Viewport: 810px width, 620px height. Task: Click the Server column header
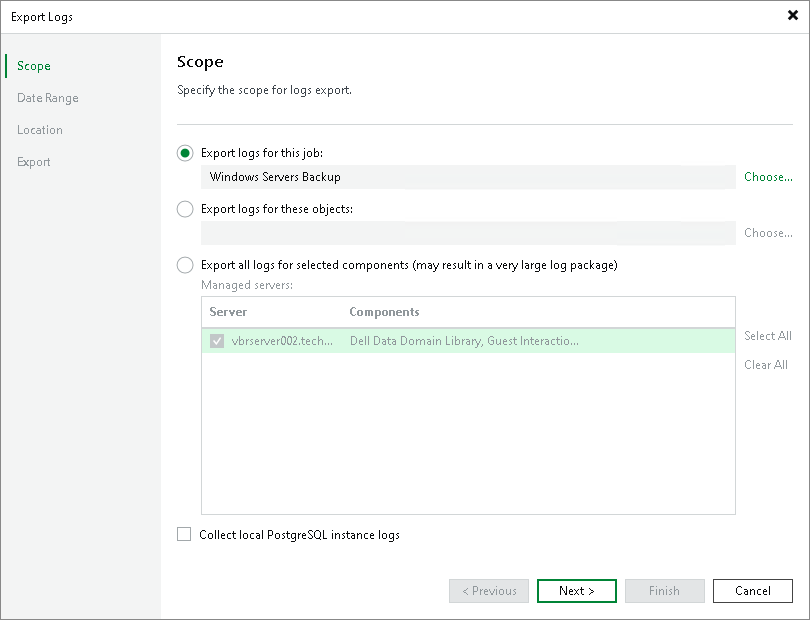click(228, 311)
